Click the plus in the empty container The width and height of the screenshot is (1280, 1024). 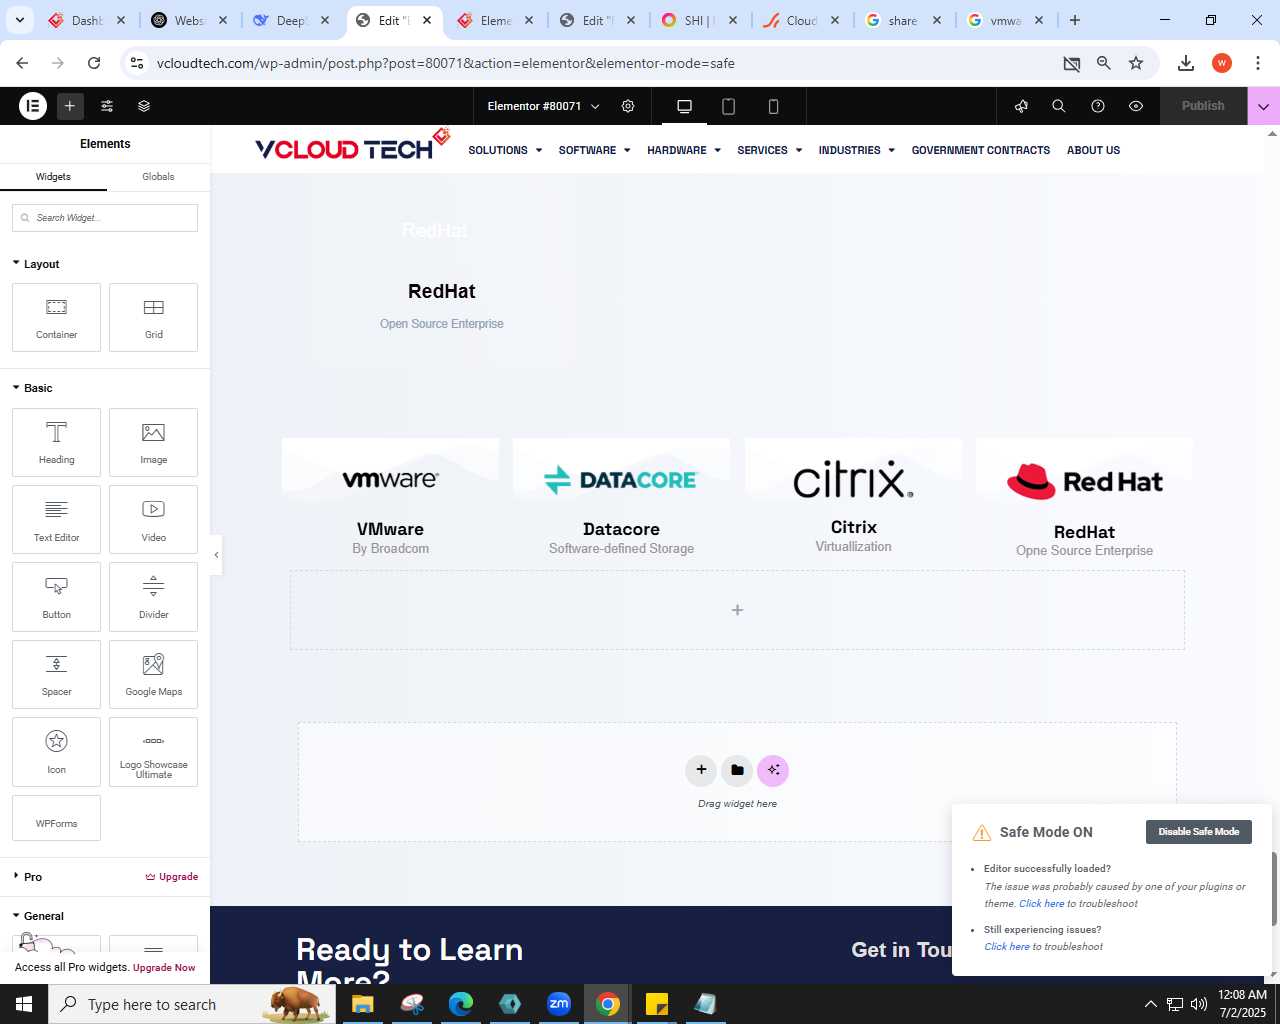pyautogui.click(x=737, y=610)
